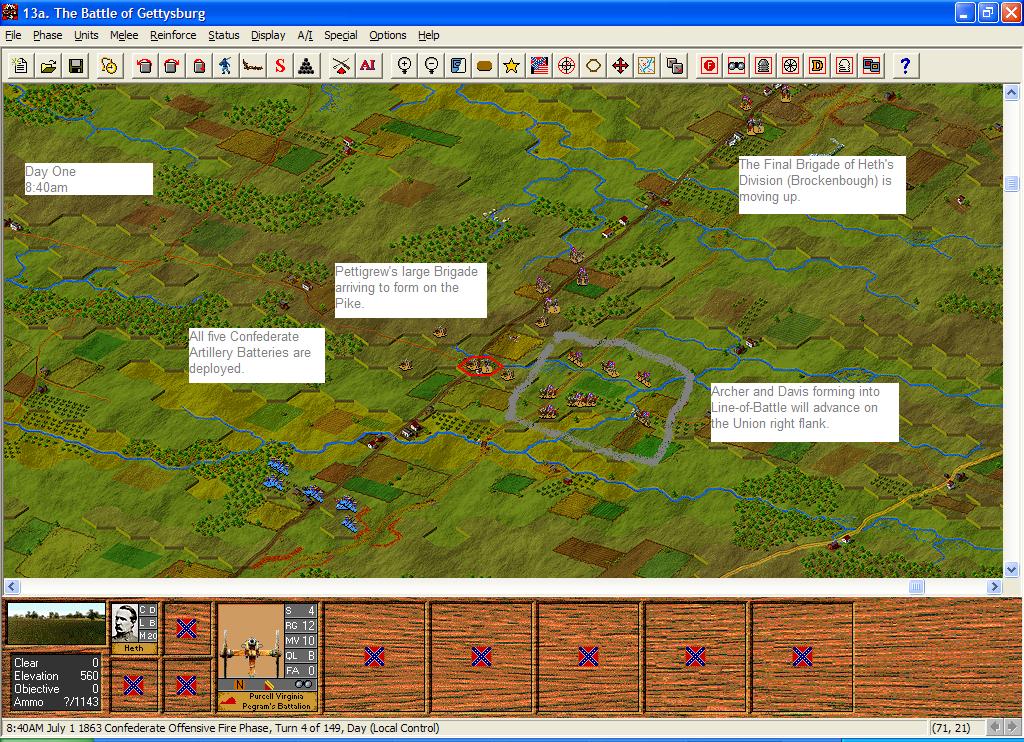This screenshot has height=742, width=1024.
Task: Open the jump map icon
Action: [x=647, y=65]
